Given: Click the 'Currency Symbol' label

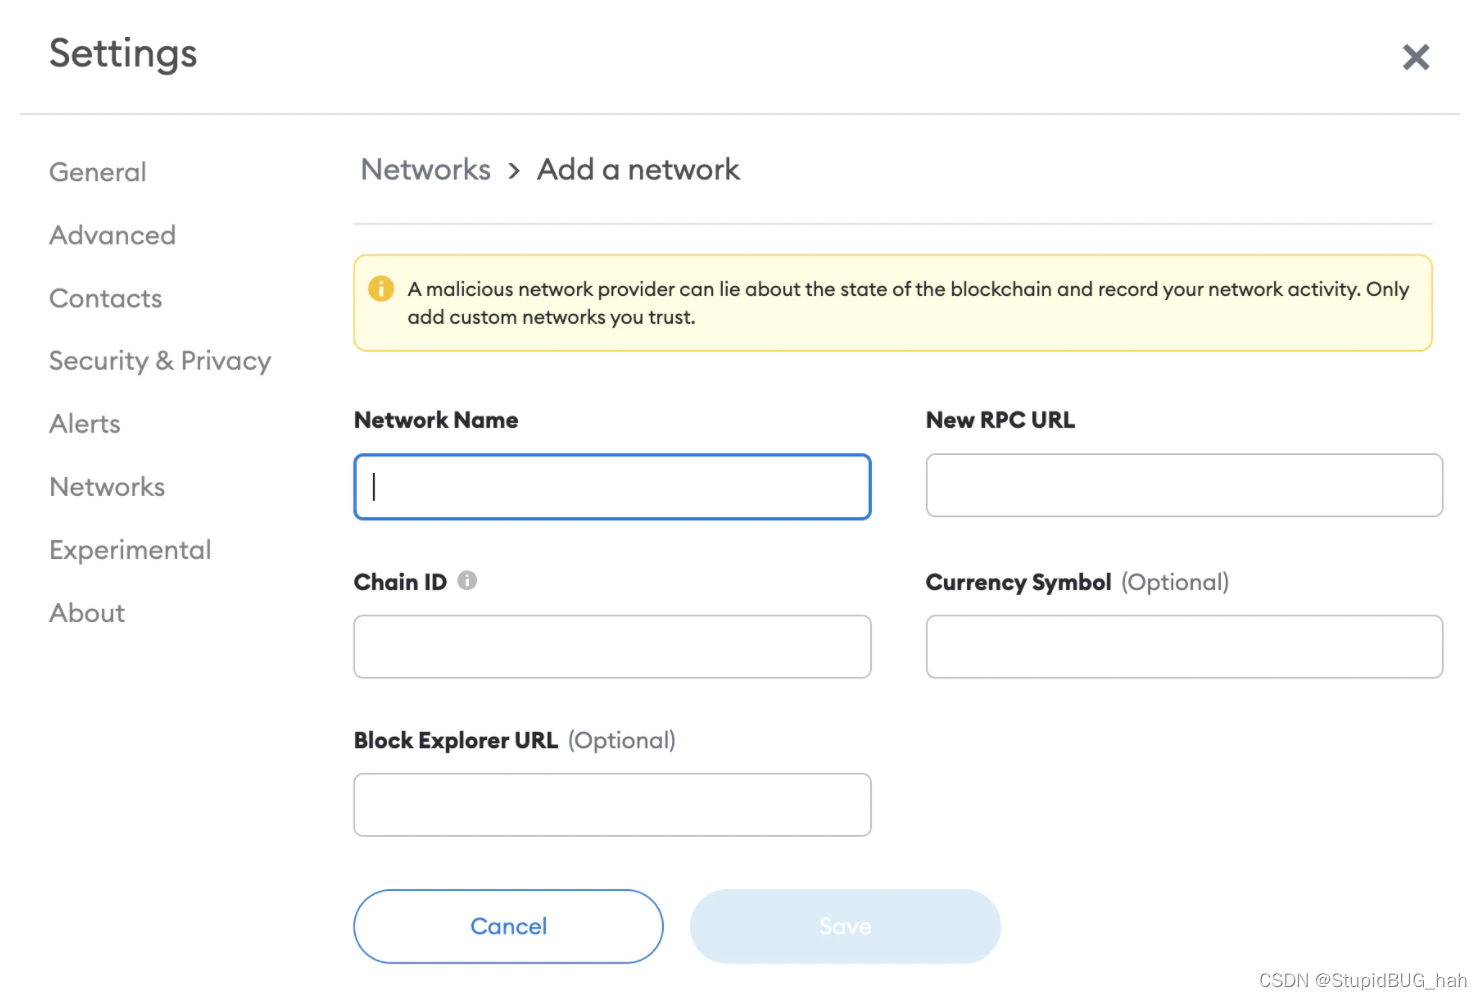Looking at the screenshot, I should (x=1018, y=582).
